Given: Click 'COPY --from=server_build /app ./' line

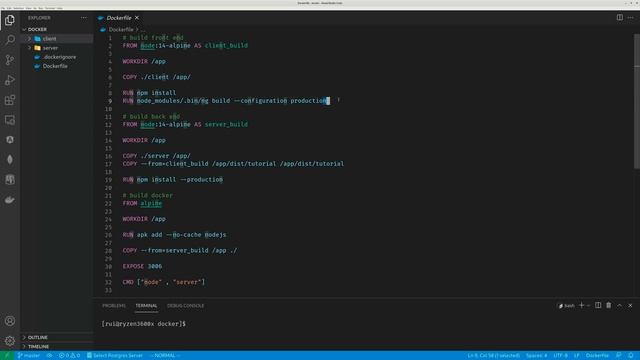Looking at the screenshot, I should pyautogui.click(x=180, y=251).
